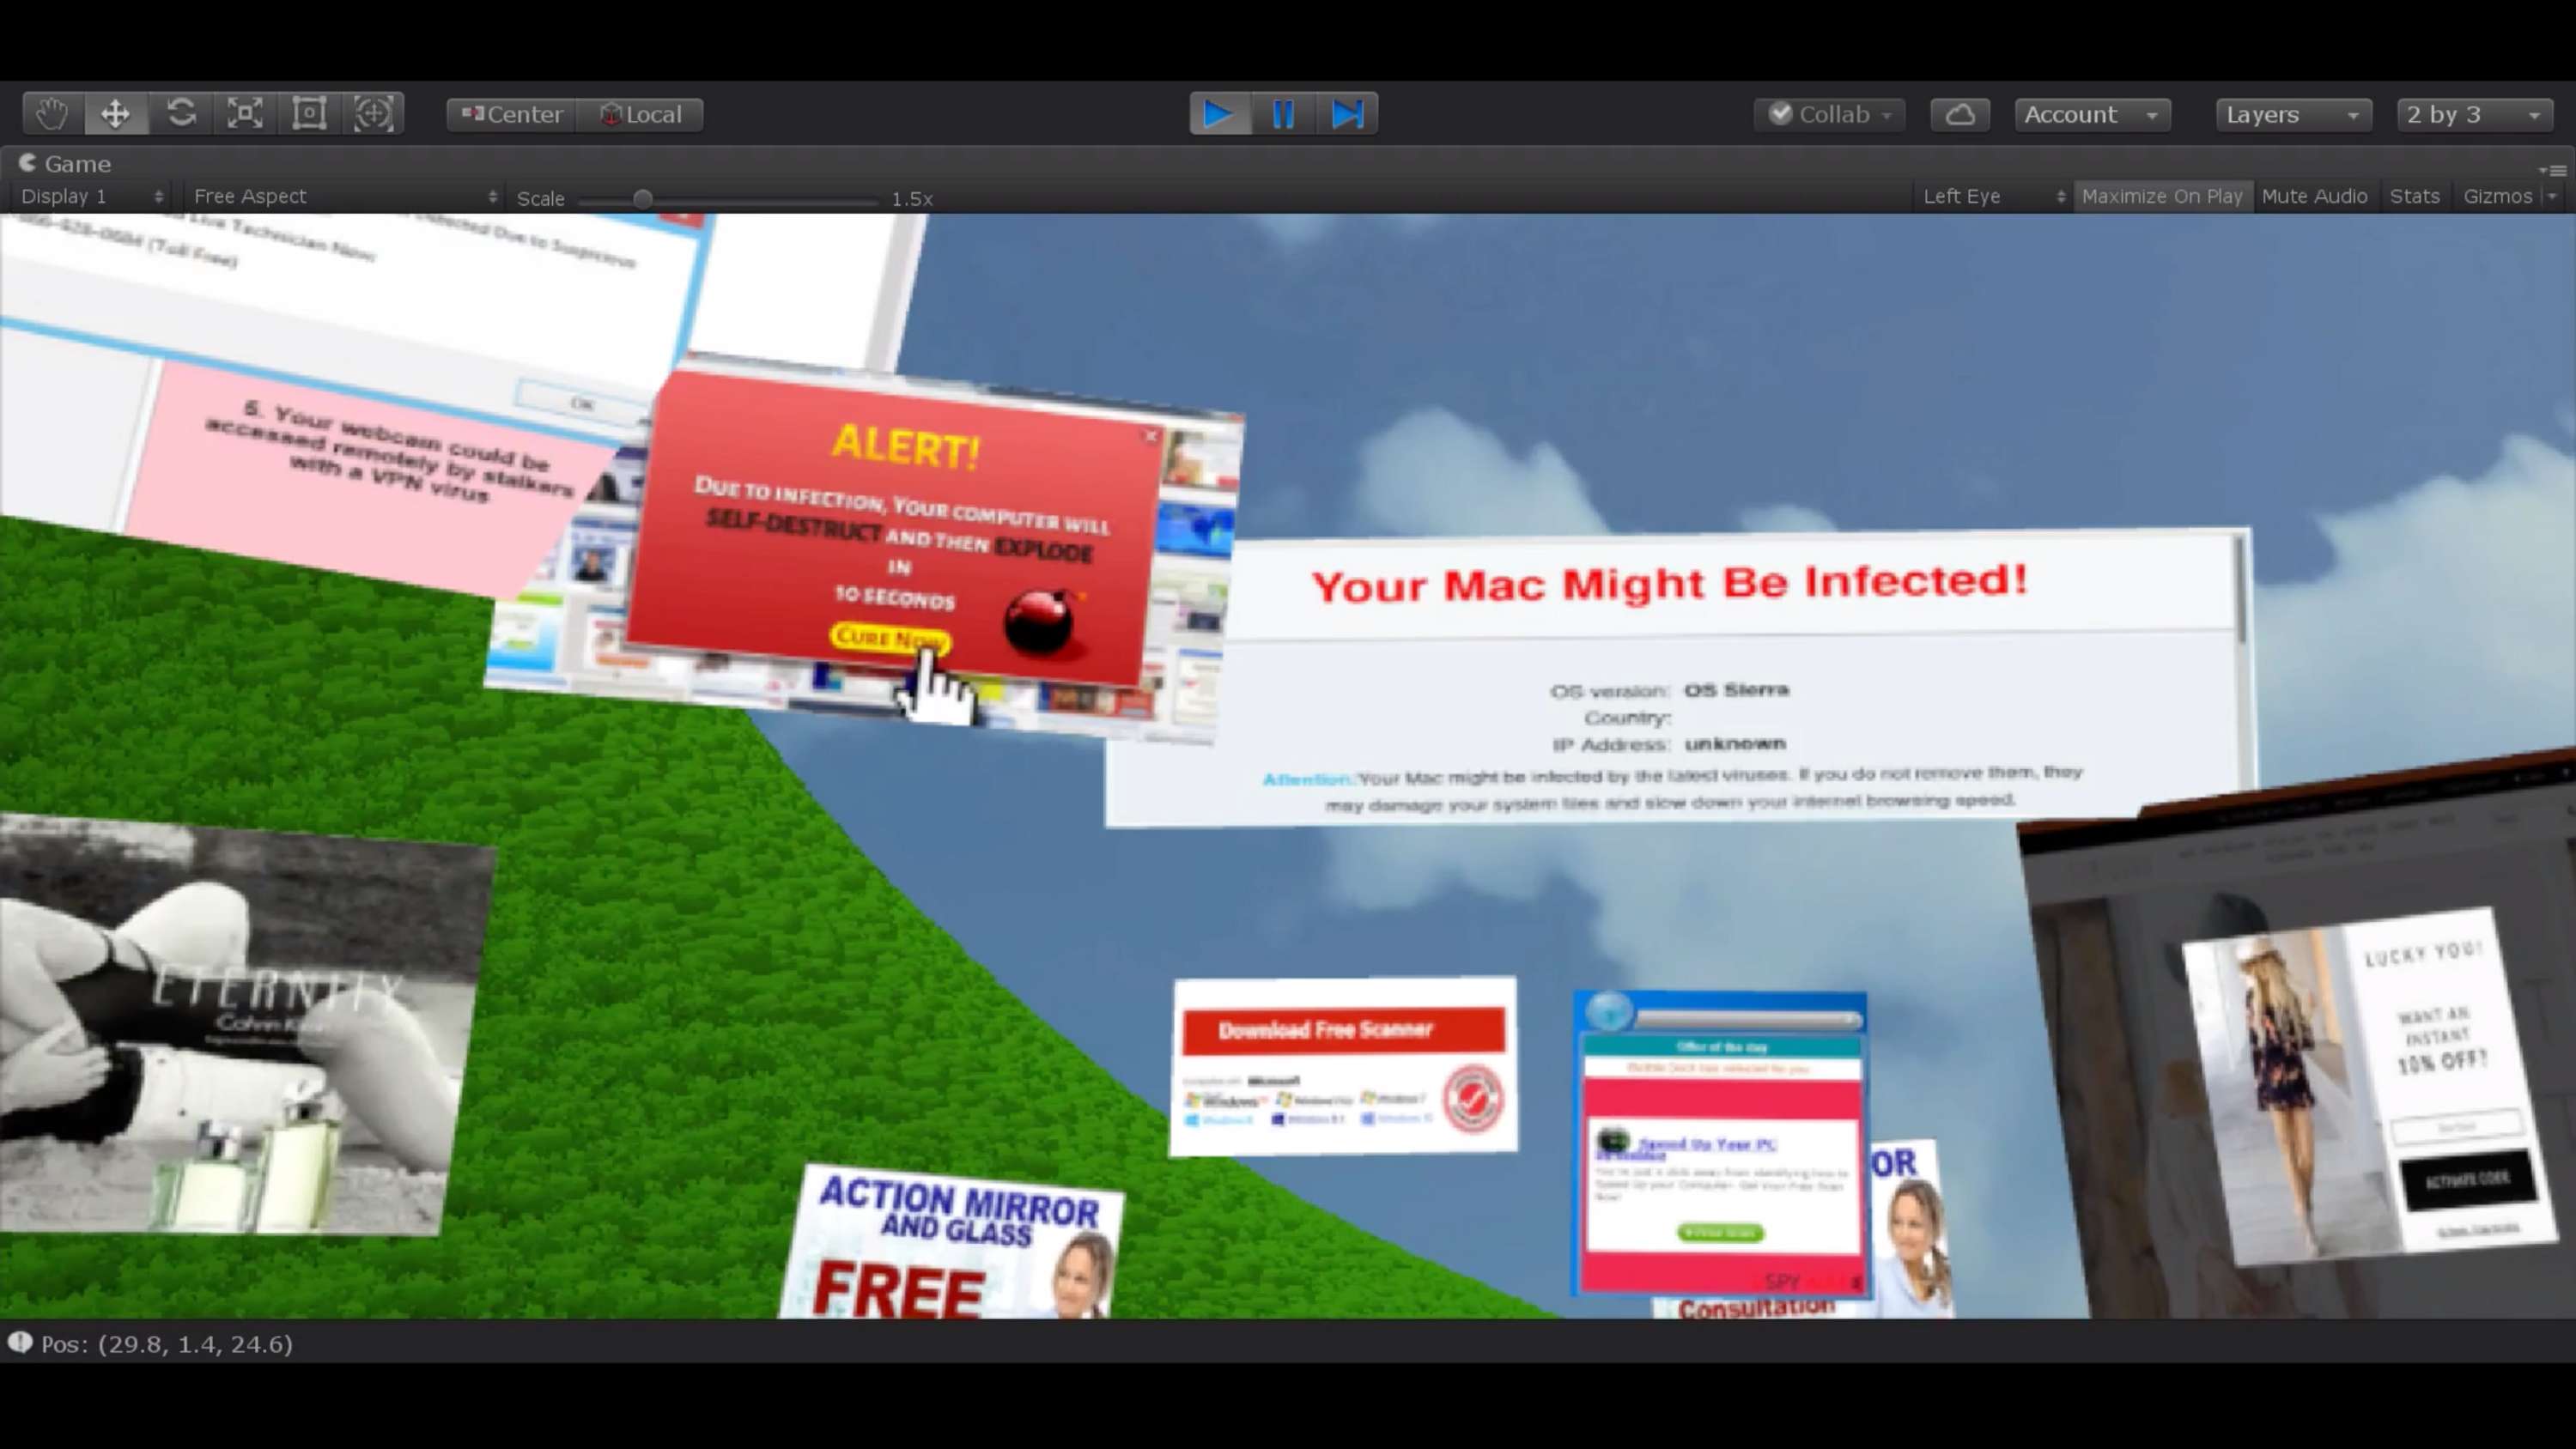Image resolution: width=2576 pixels, height=1449 pixels.
Task: Open the cloud Services icon
Action: click(1960, 115)
